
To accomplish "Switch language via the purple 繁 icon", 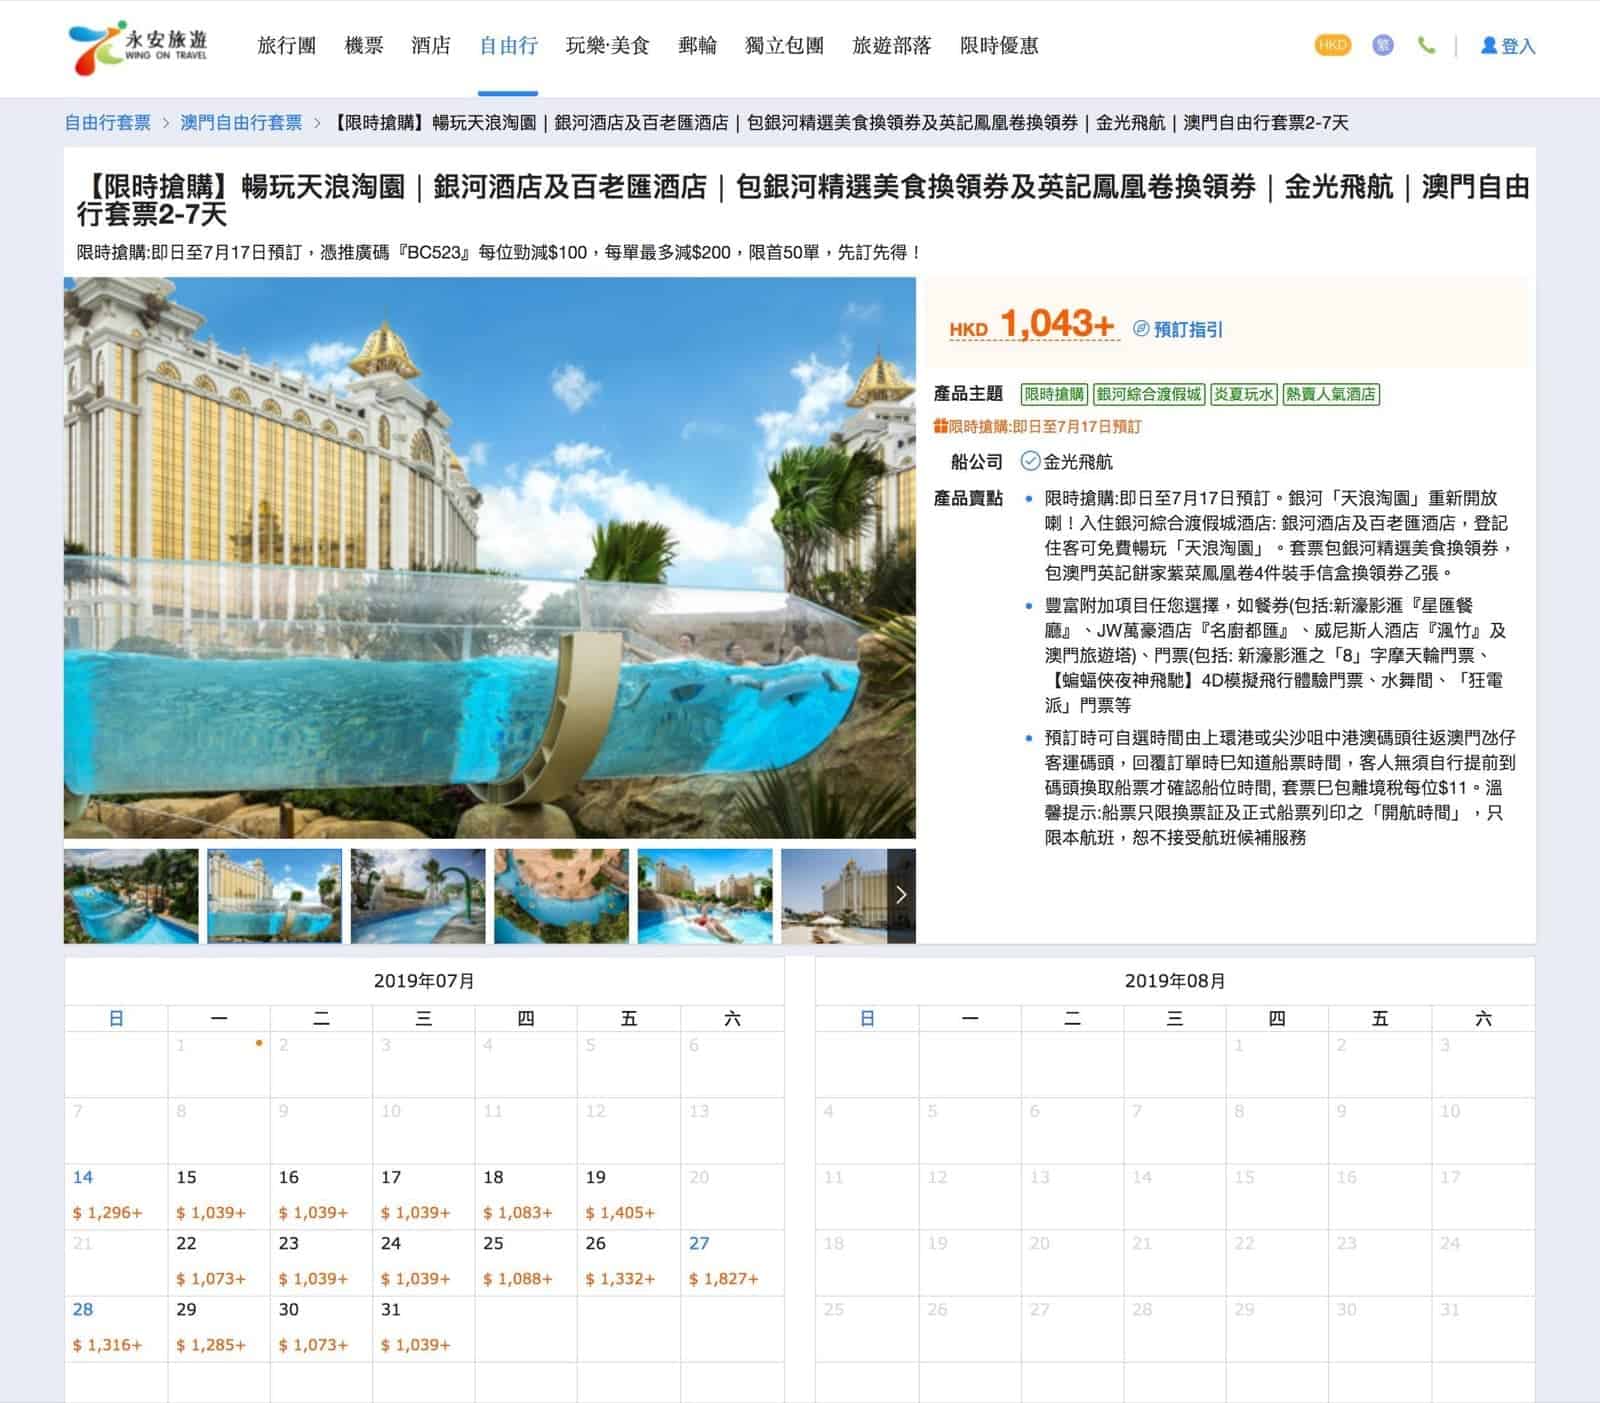I will 1382,45.
